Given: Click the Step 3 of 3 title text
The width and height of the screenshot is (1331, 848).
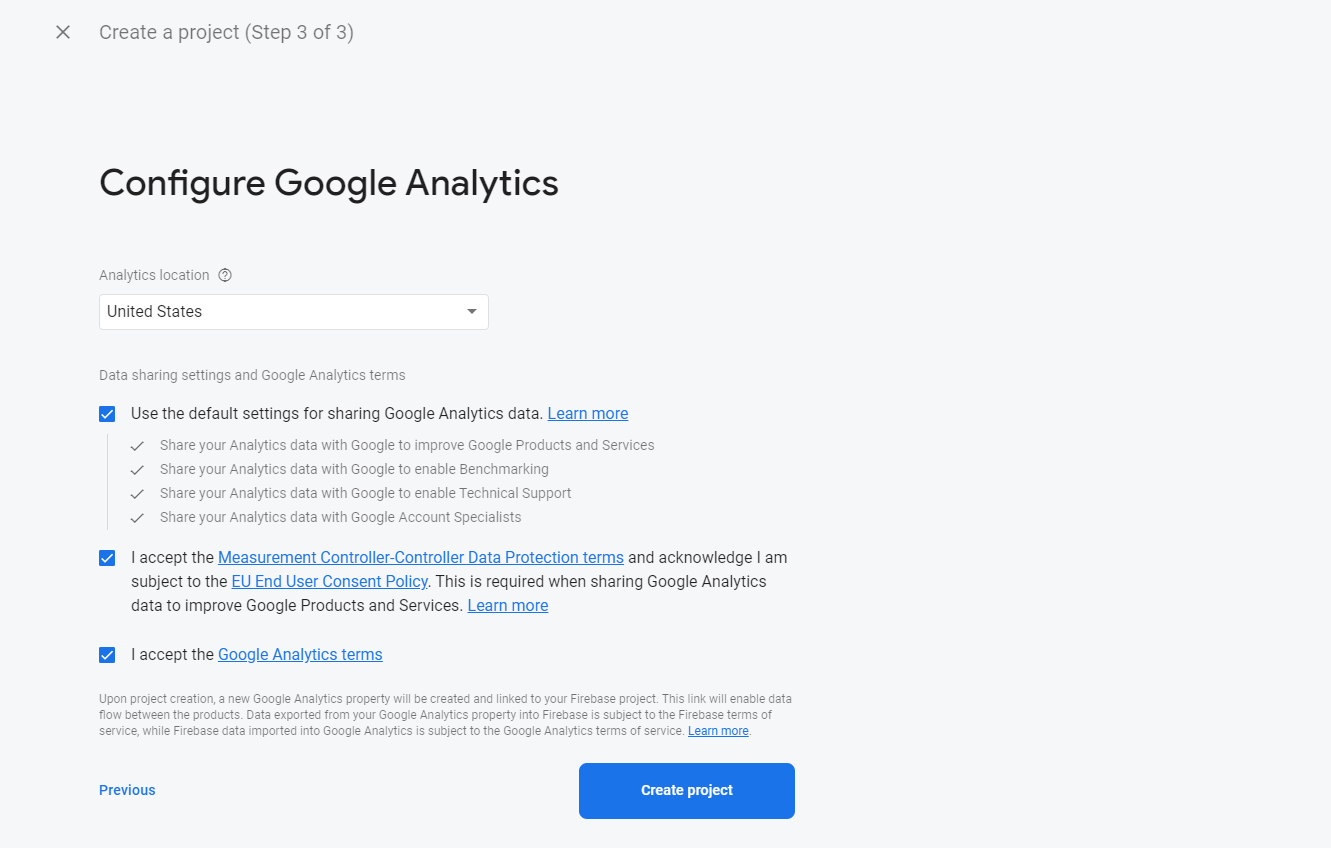Looking at the screenshot, I should coord(226,32).
